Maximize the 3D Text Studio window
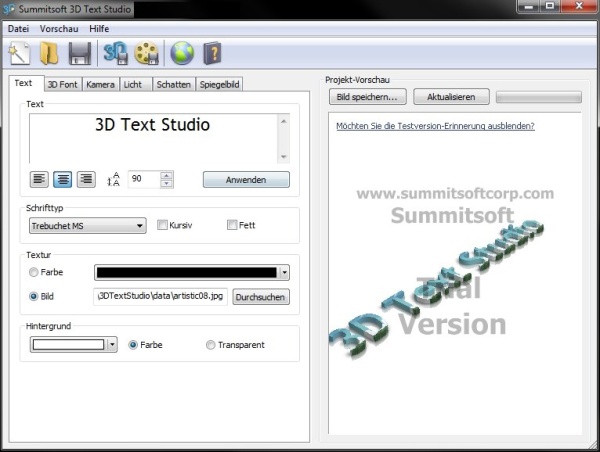The width and height of the screenshot is (600, 452). pyautogui.click(x=550, y=7)
